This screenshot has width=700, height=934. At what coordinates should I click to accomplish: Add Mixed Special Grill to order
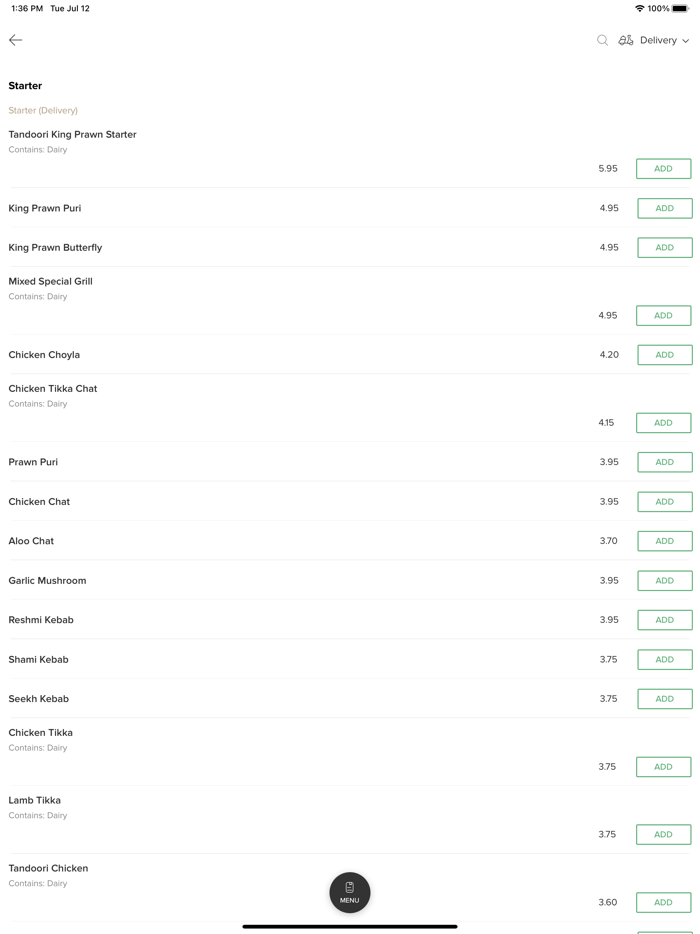663,316
